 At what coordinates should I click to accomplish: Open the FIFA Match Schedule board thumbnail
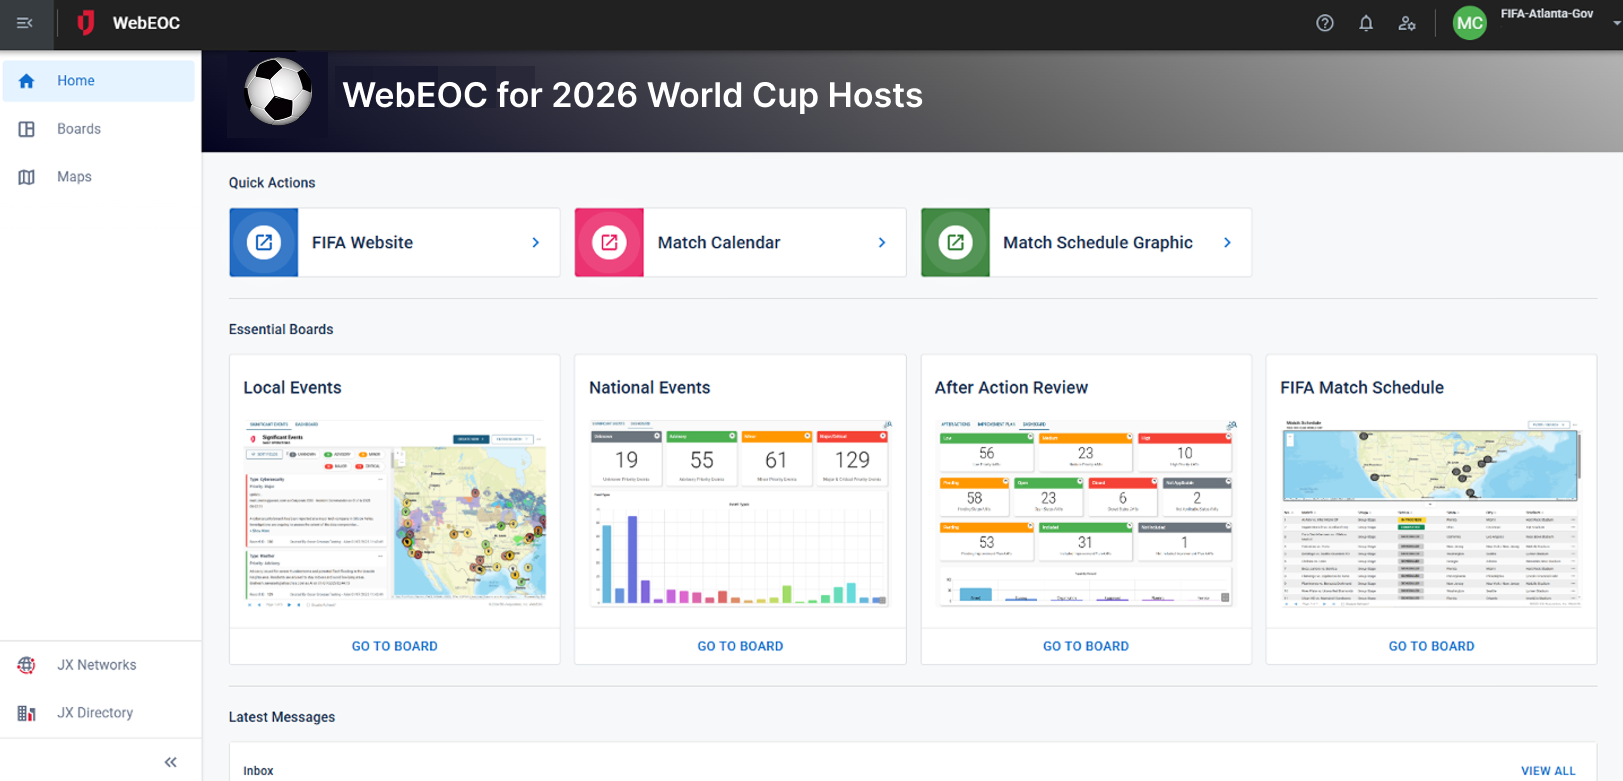click(1431, 514)
